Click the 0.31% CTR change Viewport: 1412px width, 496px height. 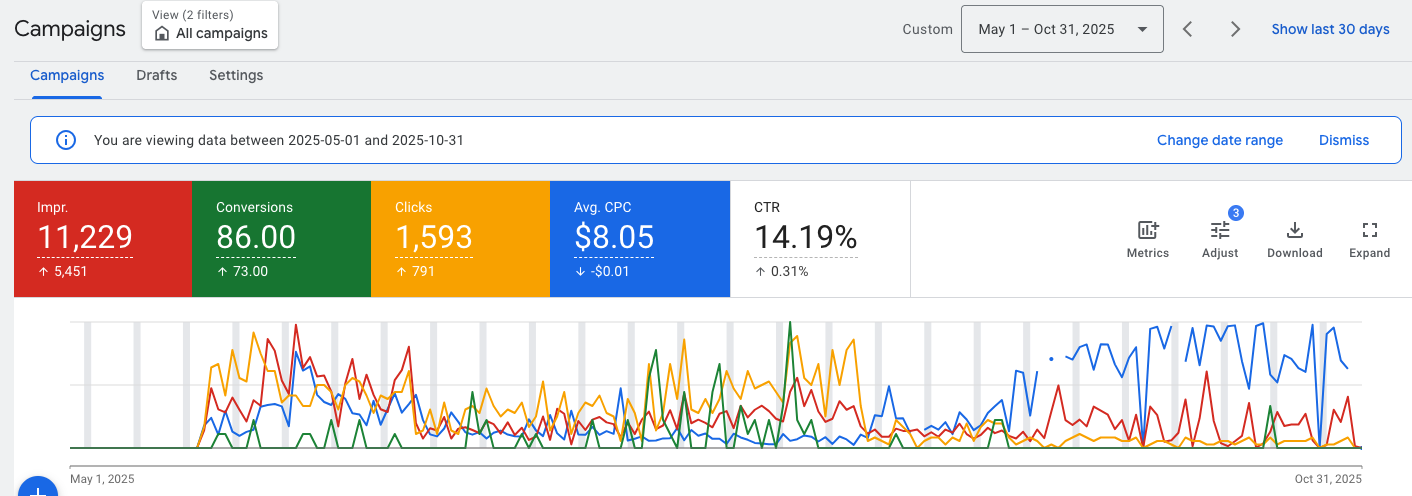[789, 271]
